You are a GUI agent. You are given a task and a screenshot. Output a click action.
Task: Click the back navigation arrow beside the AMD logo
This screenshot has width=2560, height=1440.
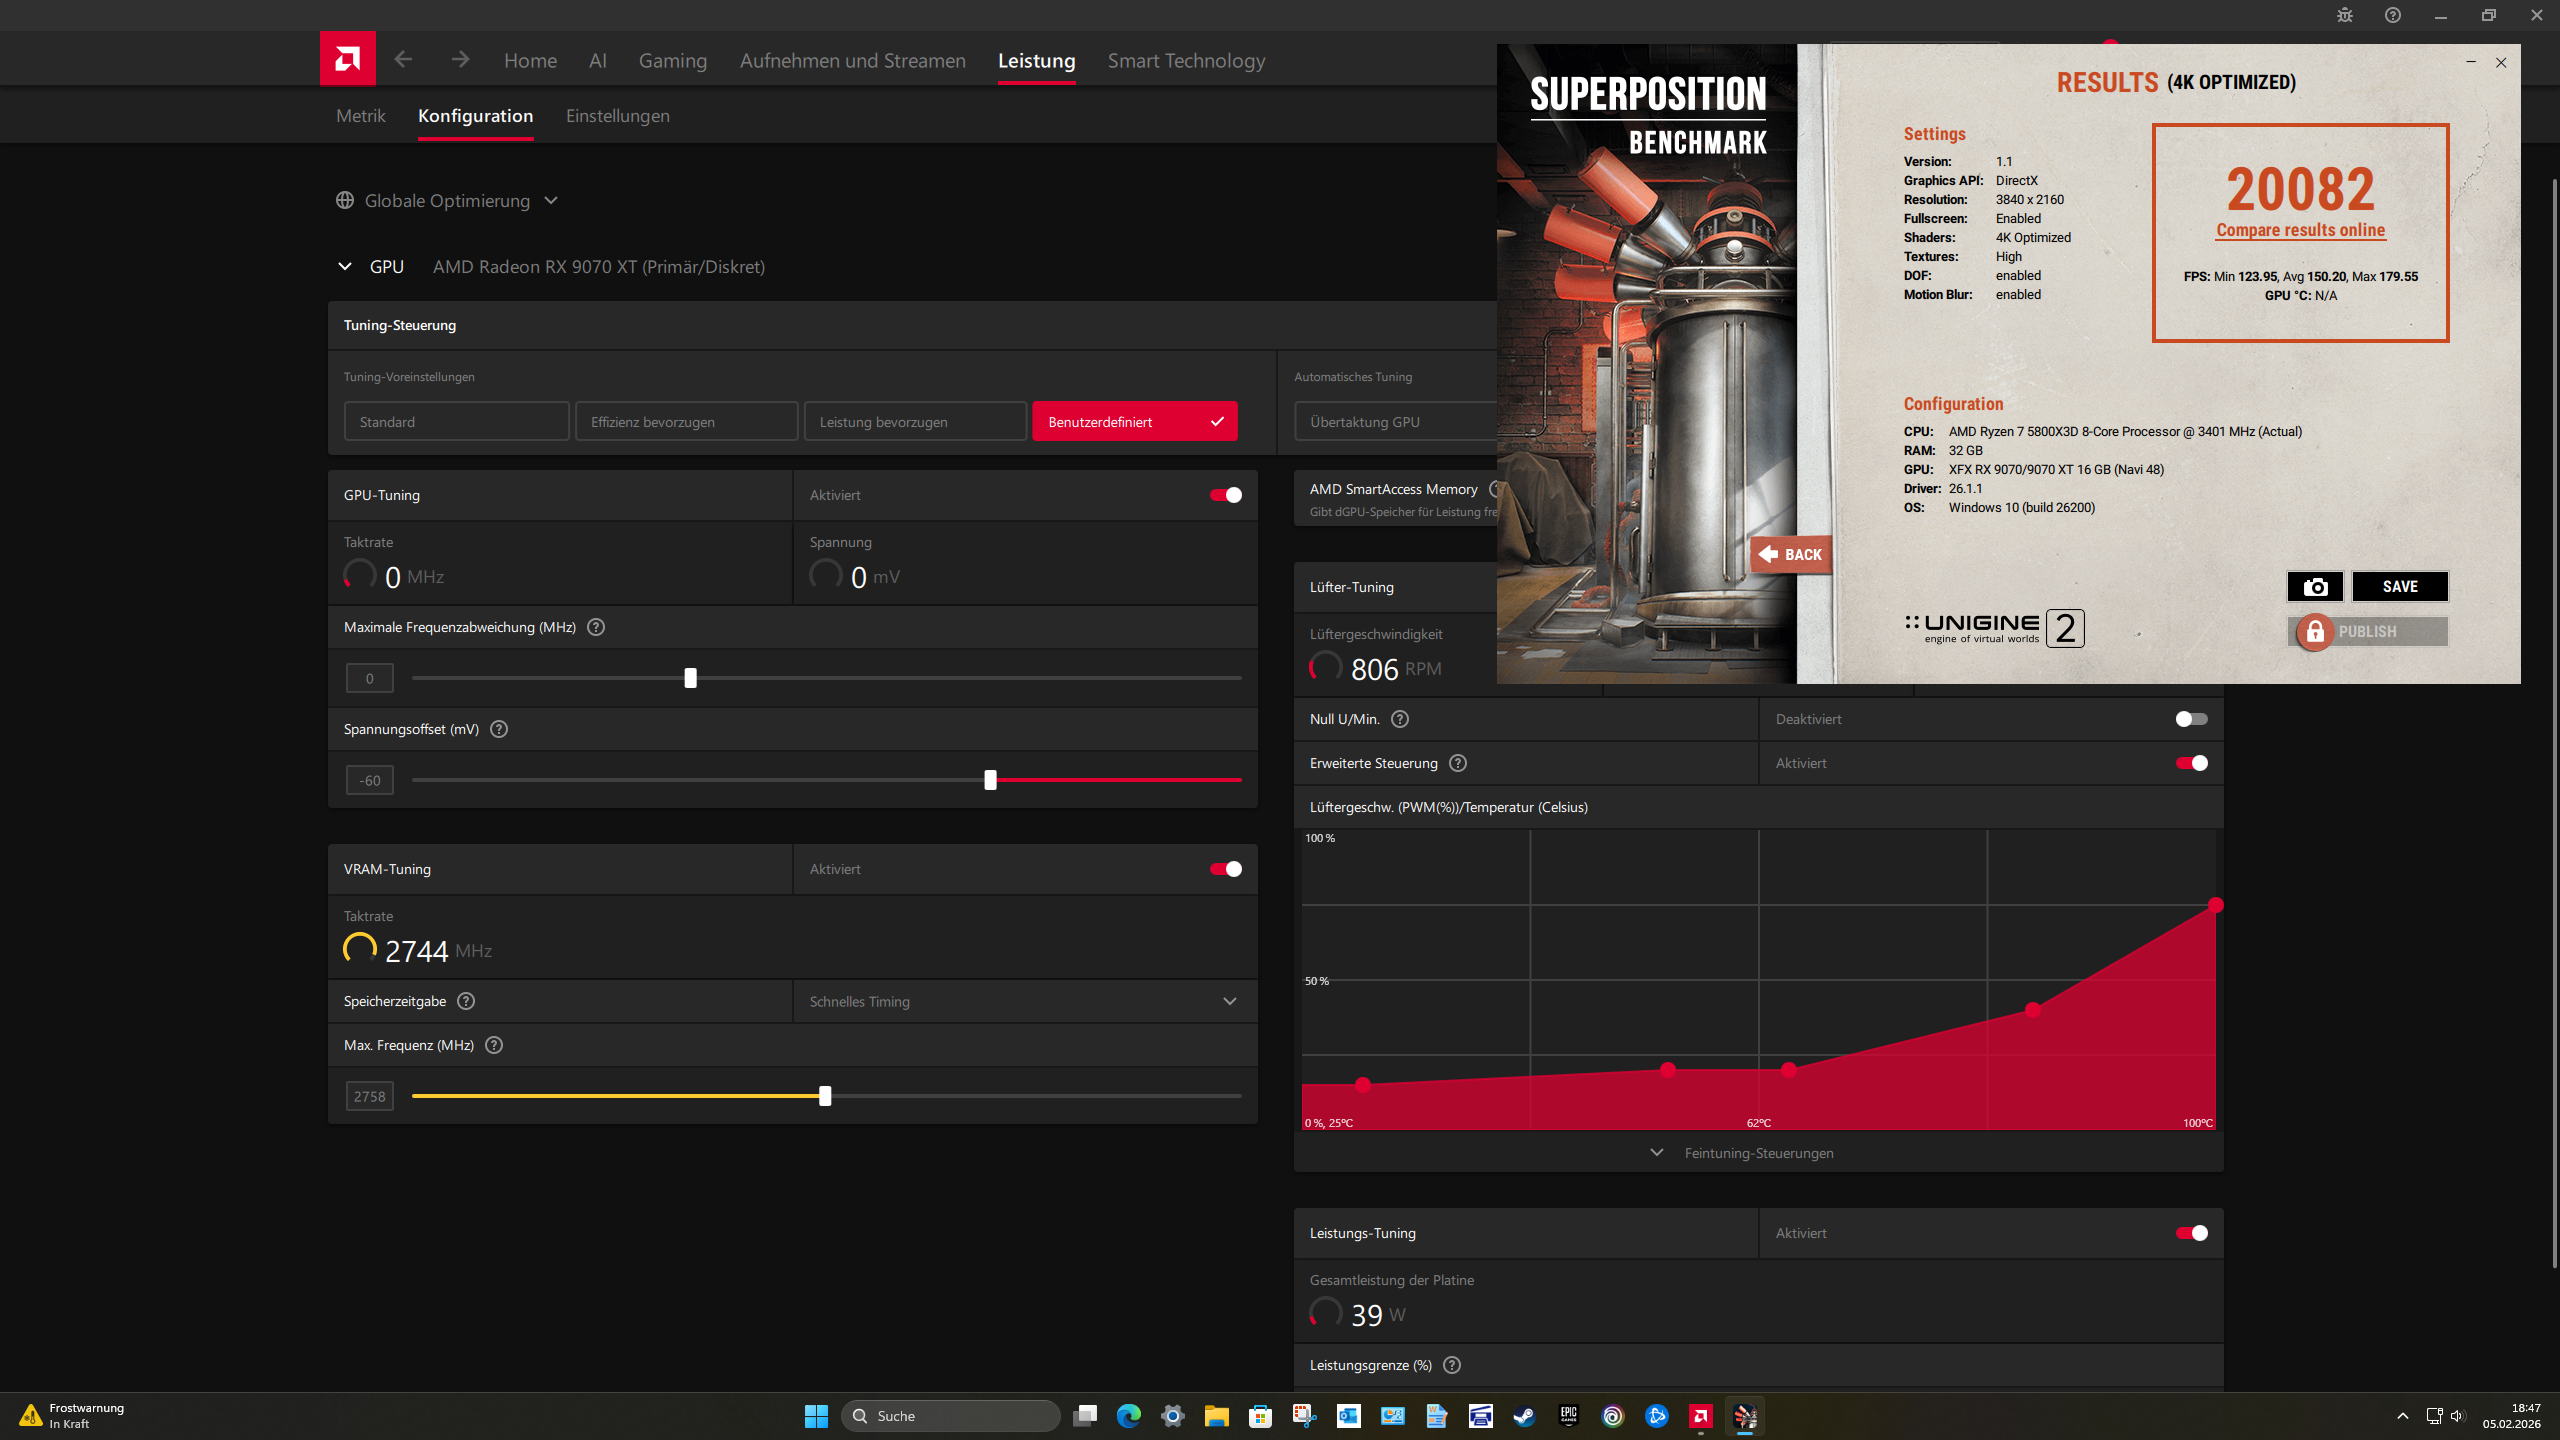[403, 59]
